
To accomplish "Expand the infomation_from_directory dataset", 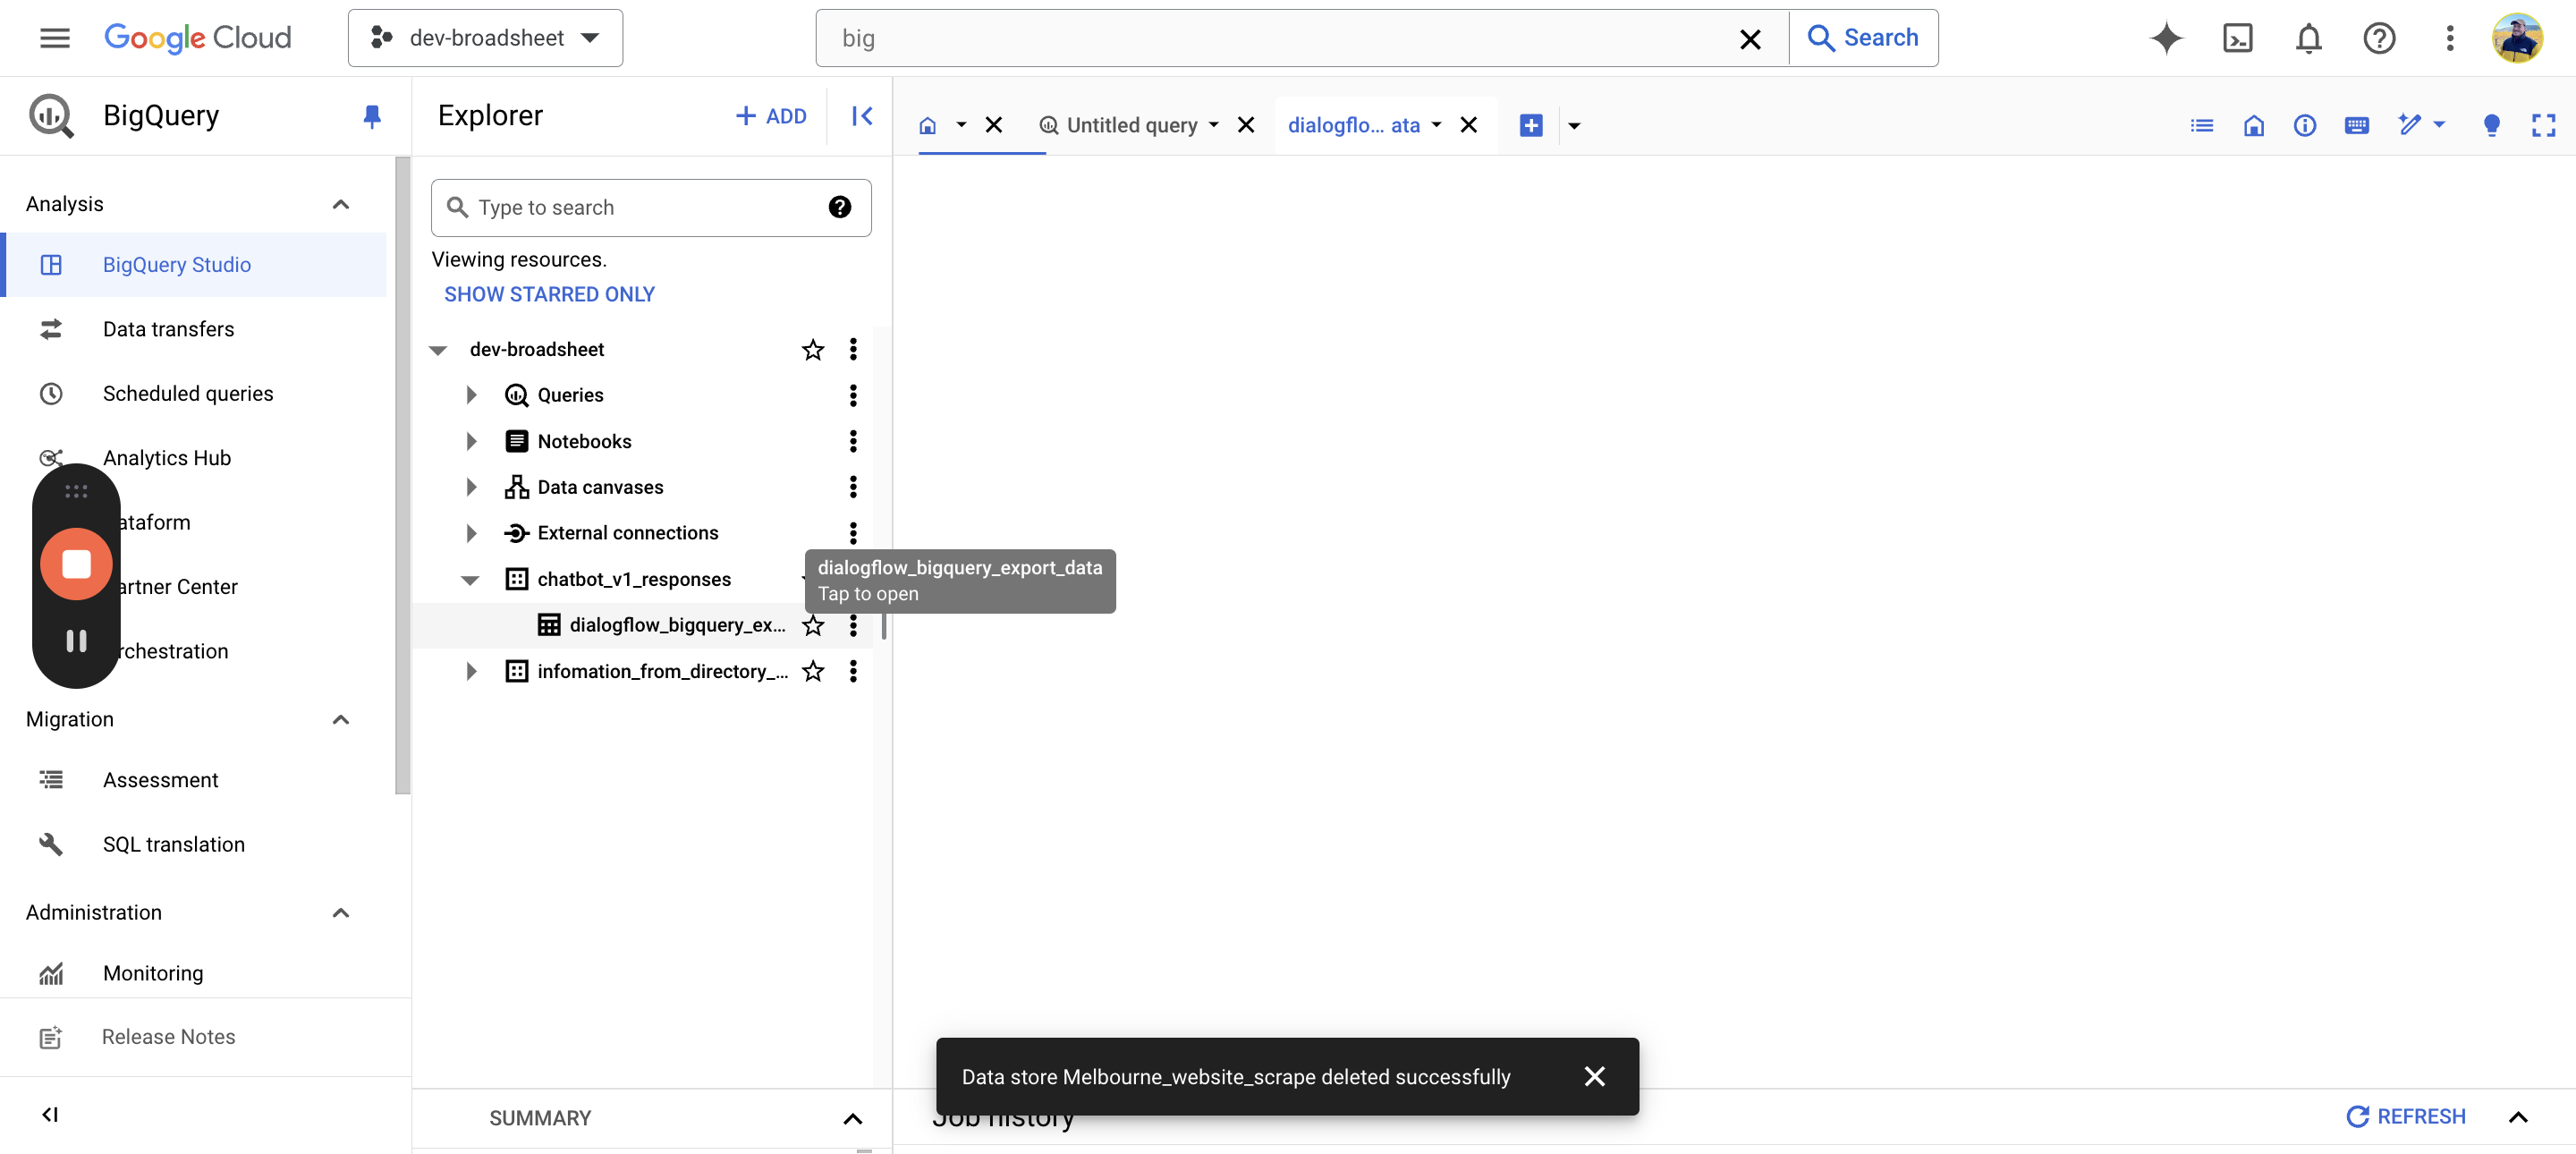I will point(472,671).
